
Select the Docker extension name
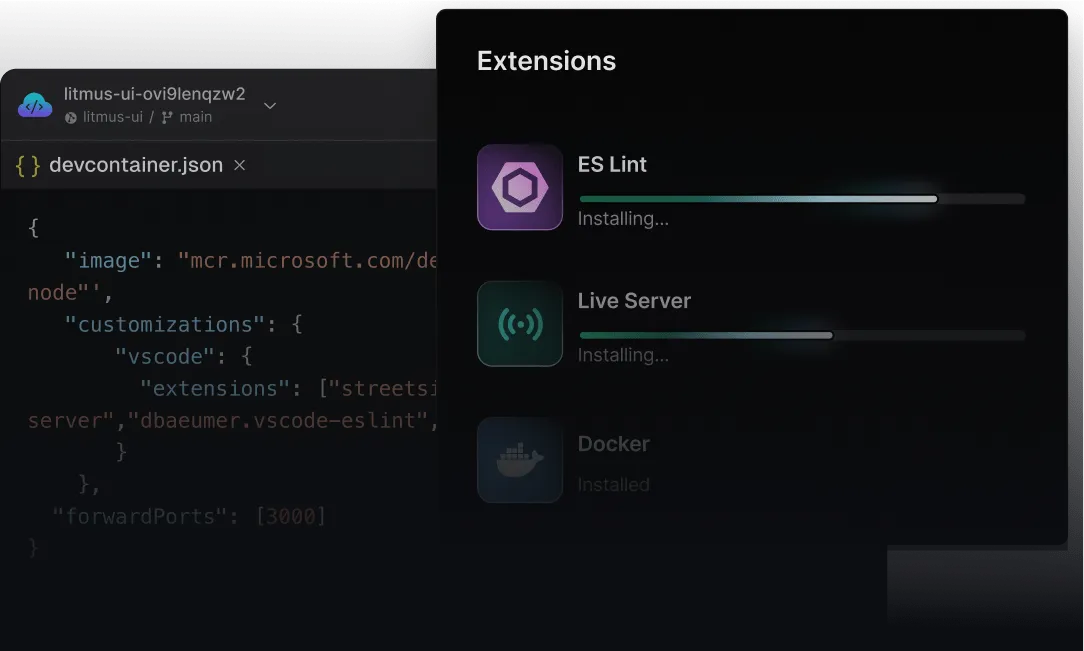point(613,444)
